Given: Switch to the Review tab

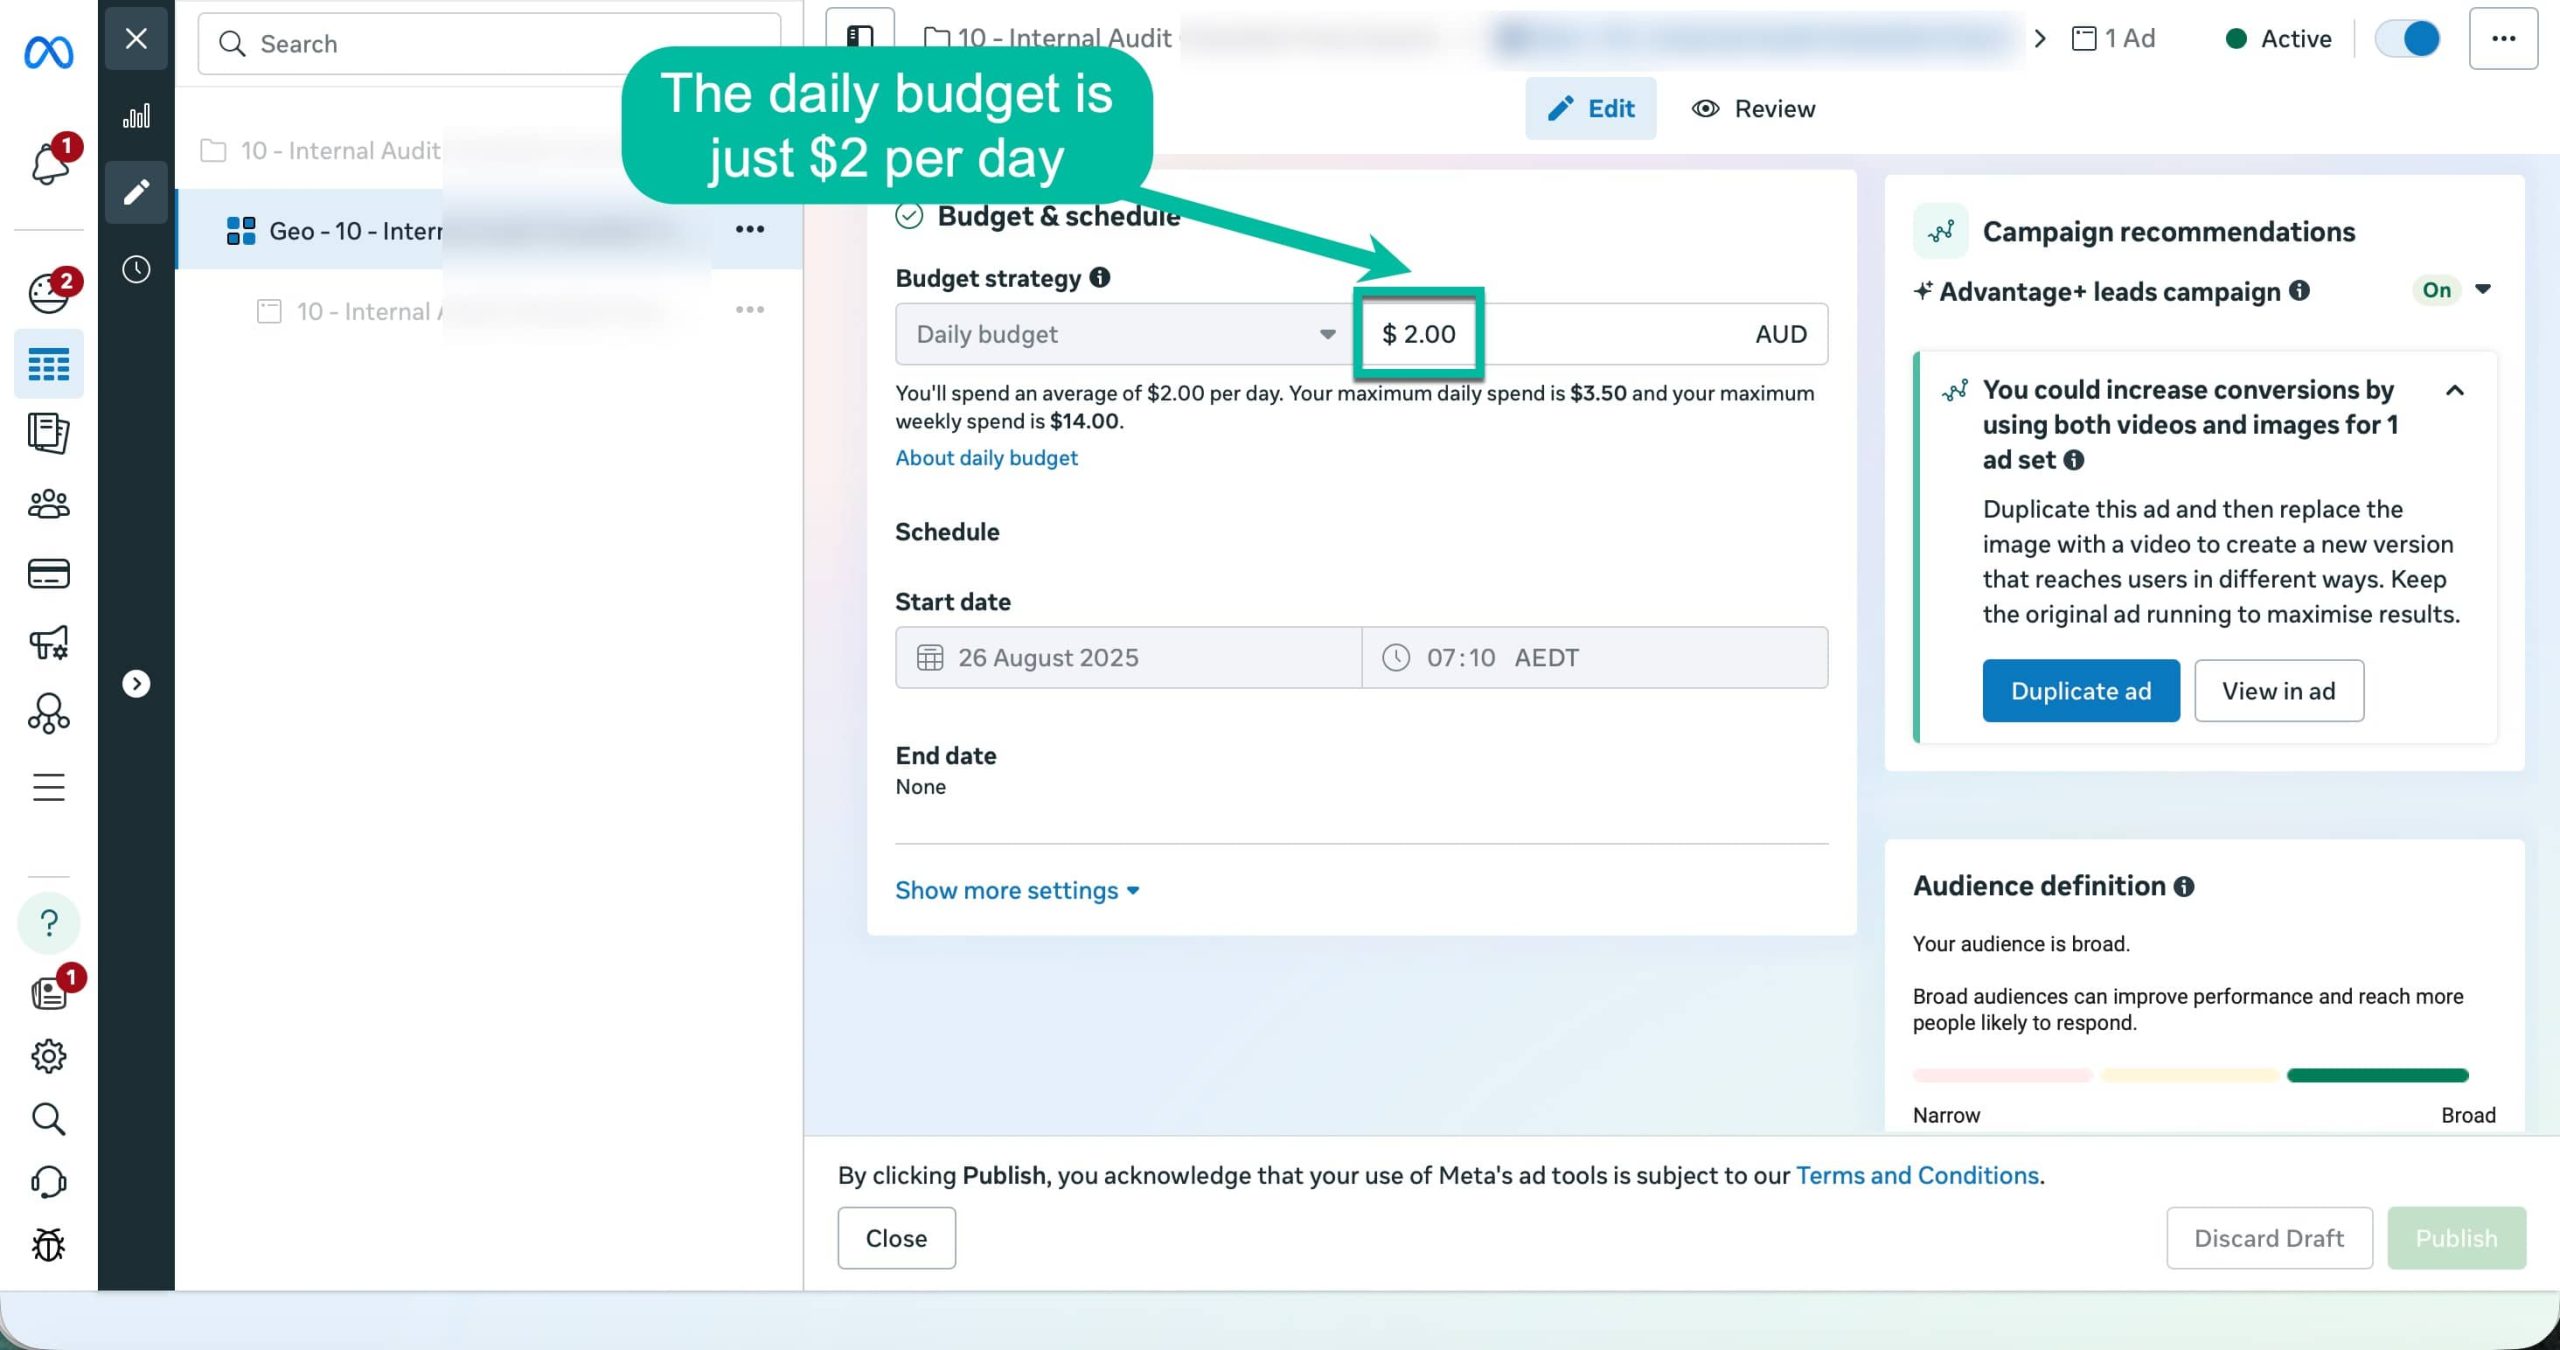Looking at the screenshot, I should 1753,108.
